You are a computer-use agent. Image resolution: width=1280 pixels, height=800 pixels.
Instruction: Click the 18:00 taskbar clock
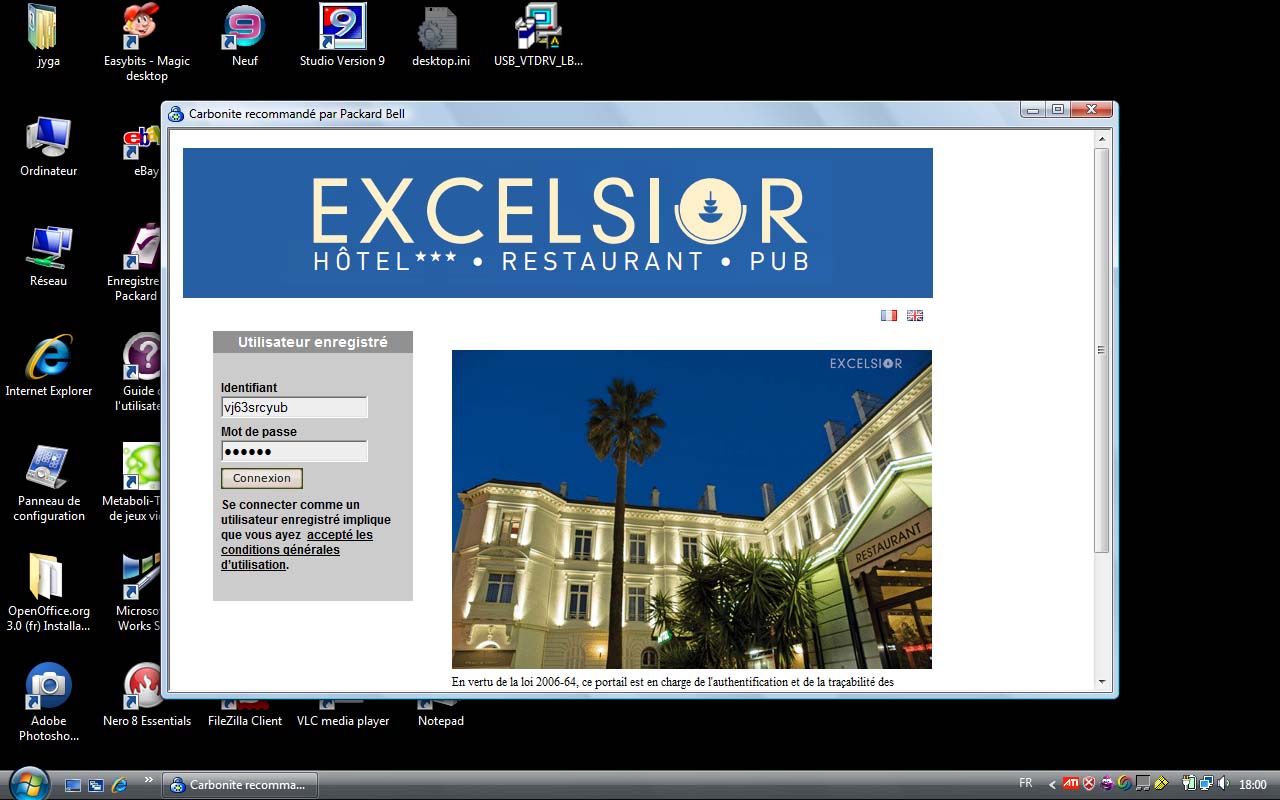tap(1253, 785)
